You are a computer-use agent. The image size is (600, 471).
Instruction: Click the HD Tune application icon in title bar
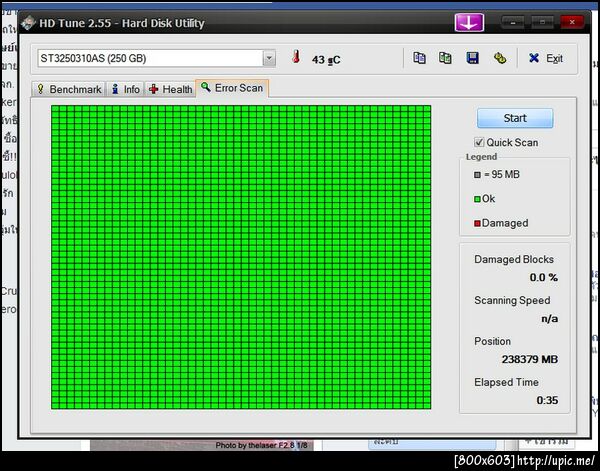click(28, 23)
